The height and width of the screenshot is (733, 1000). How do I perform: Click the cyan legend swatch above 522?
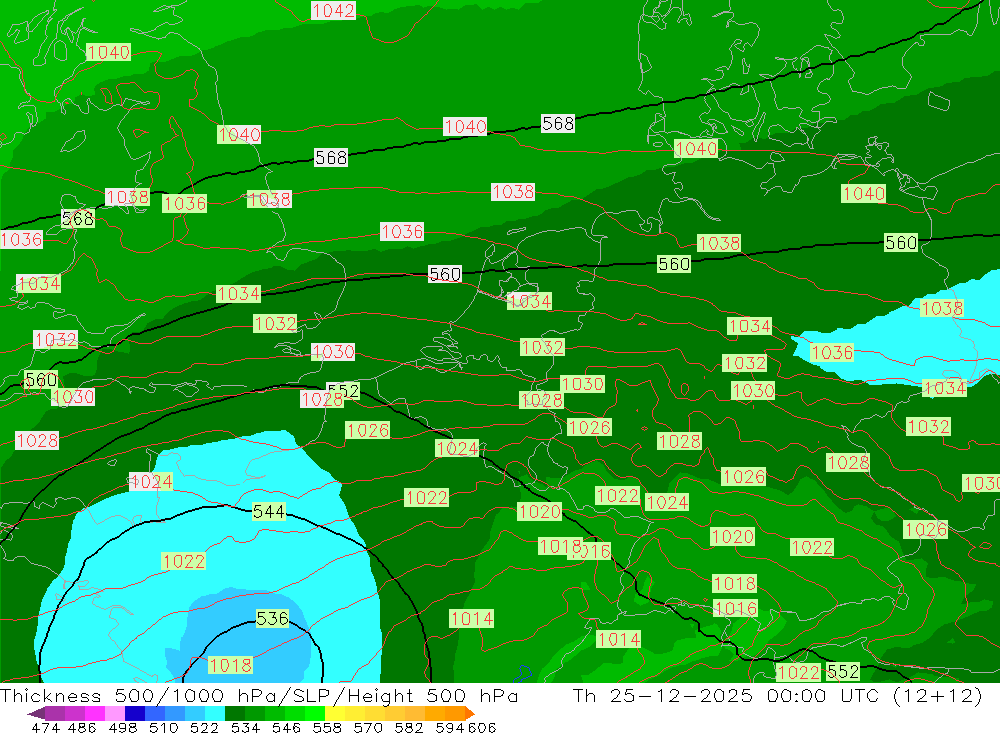point(215,713)
